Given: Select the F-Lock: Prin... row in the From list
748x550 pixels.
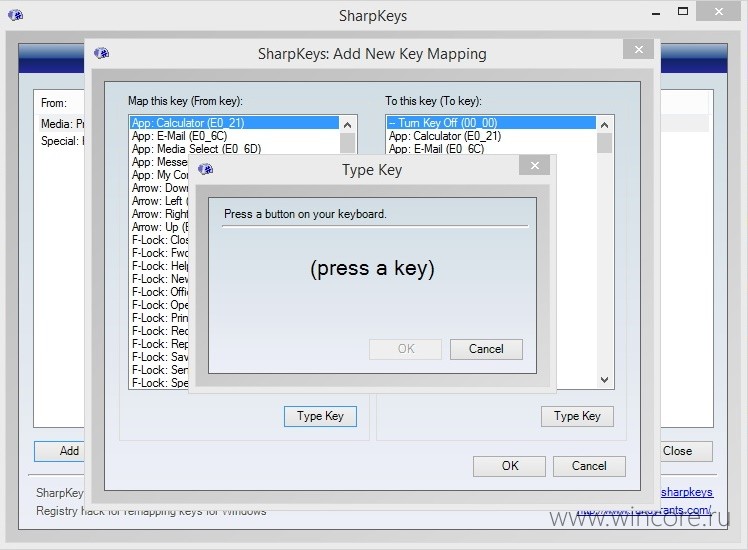Looking at the screenshot, I should click(x=159, y=318).
